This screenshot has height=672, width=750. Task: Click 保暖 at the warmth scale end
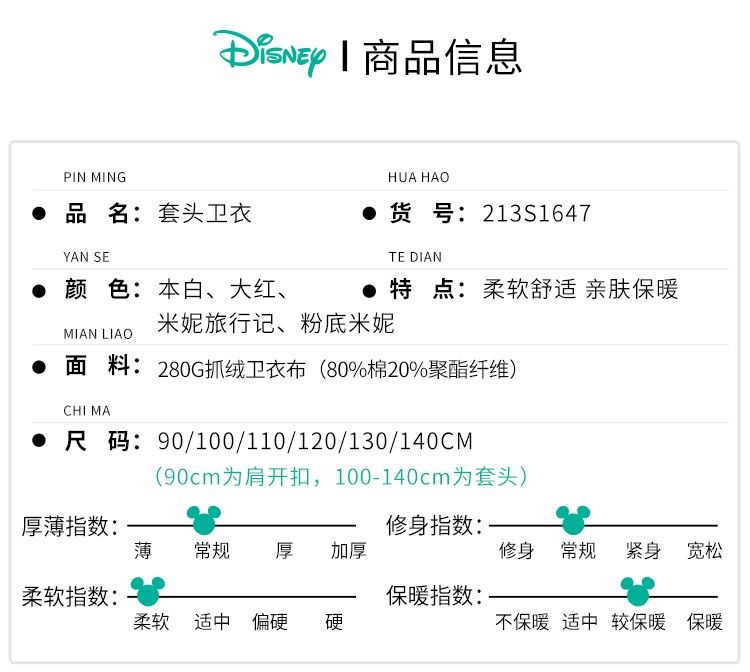[705, 622]
